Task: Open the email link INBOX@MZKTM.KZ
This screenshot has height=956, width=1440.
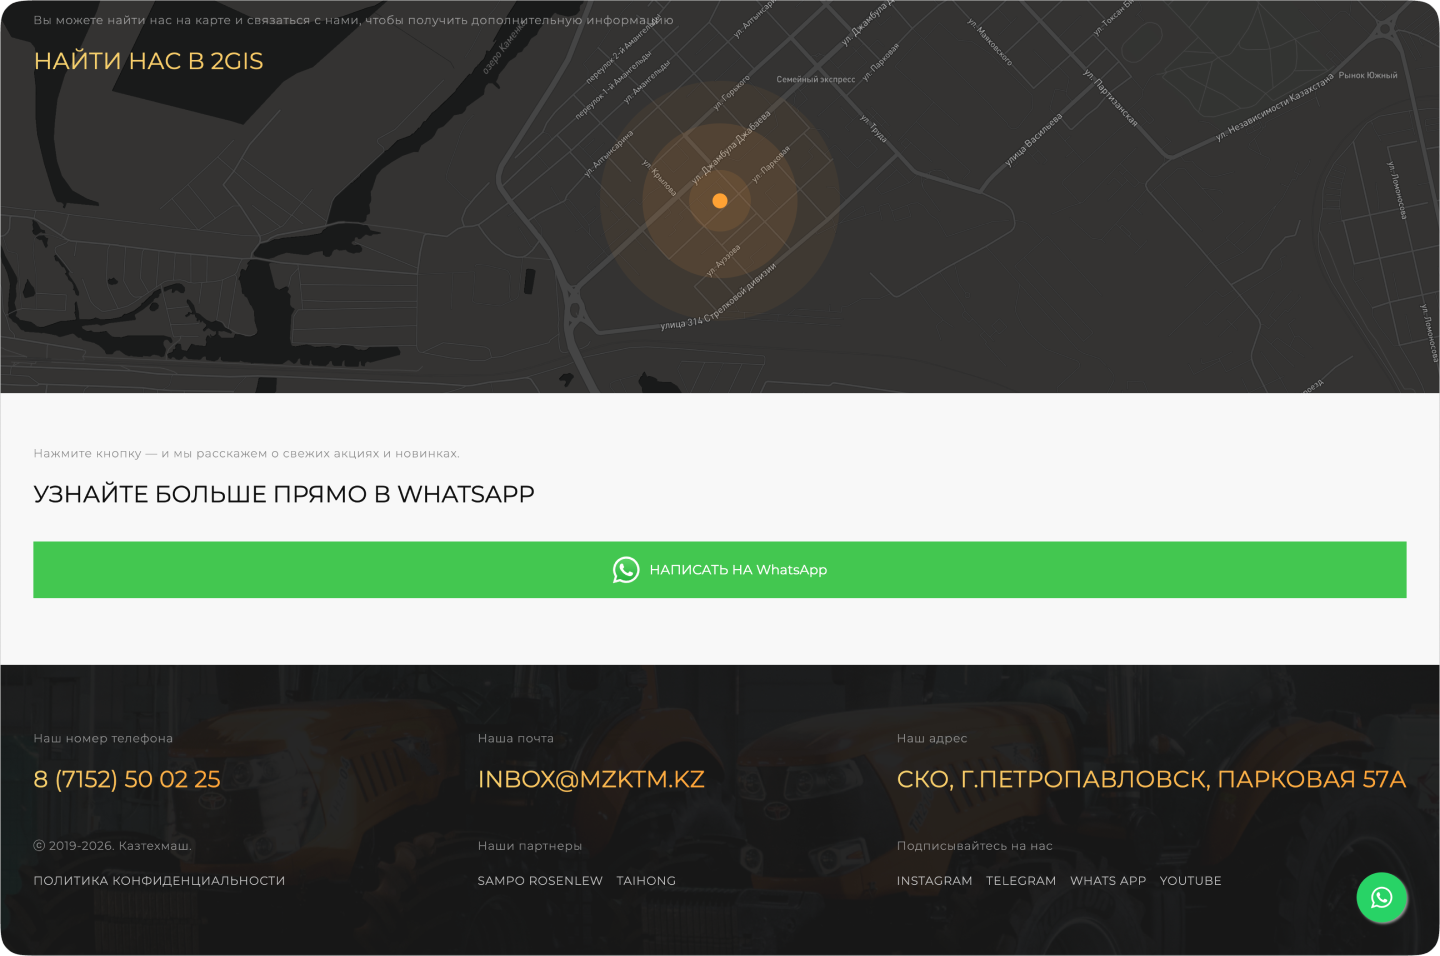Action: (591, 779)
